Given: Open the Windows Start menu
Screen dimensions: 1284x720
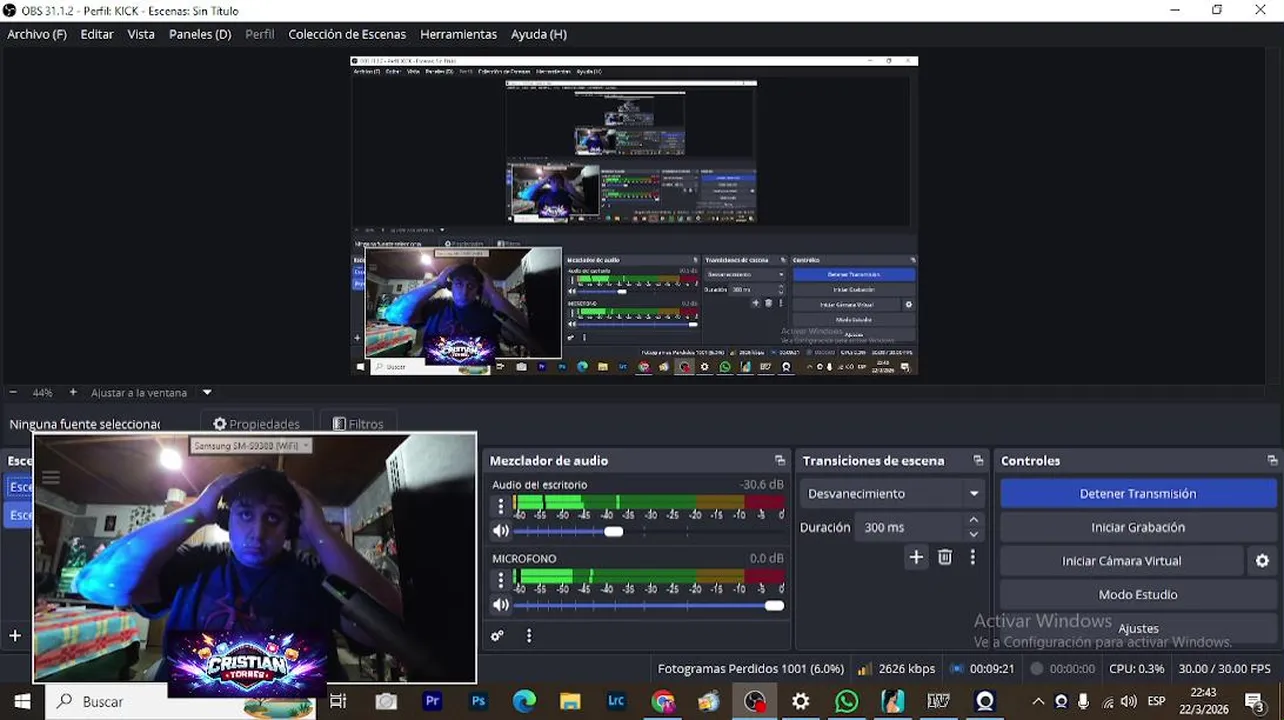Looking at the screenshot, I should point(22,702).
